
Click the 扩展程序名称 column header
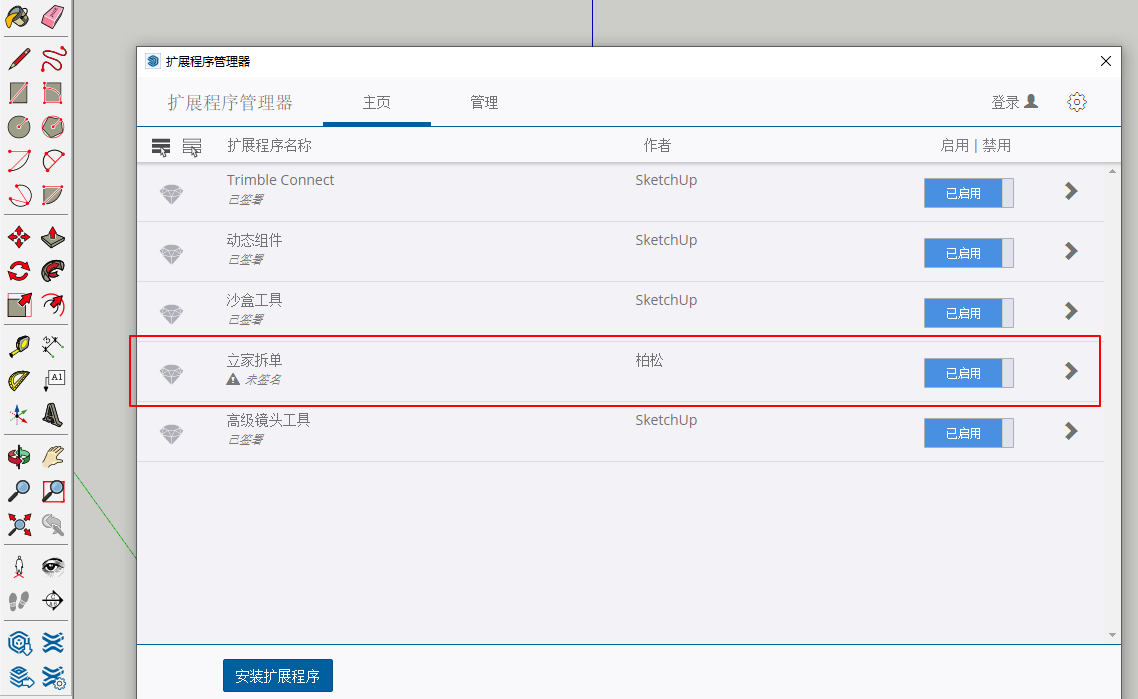(269, 146)
